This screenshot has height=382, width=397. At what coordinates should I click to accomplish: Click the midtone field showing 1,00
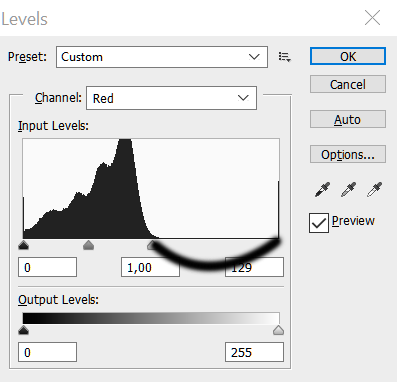coord(150,267)
